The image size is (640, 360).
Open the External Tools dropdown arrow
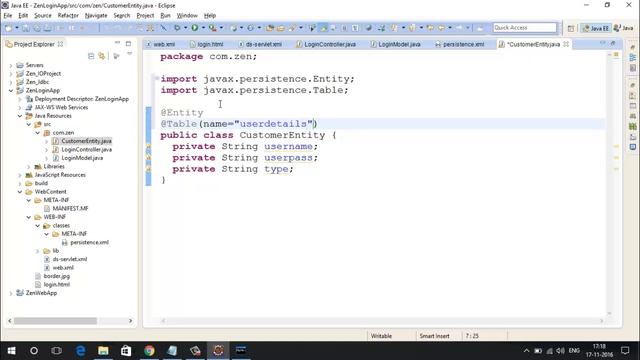221,28
